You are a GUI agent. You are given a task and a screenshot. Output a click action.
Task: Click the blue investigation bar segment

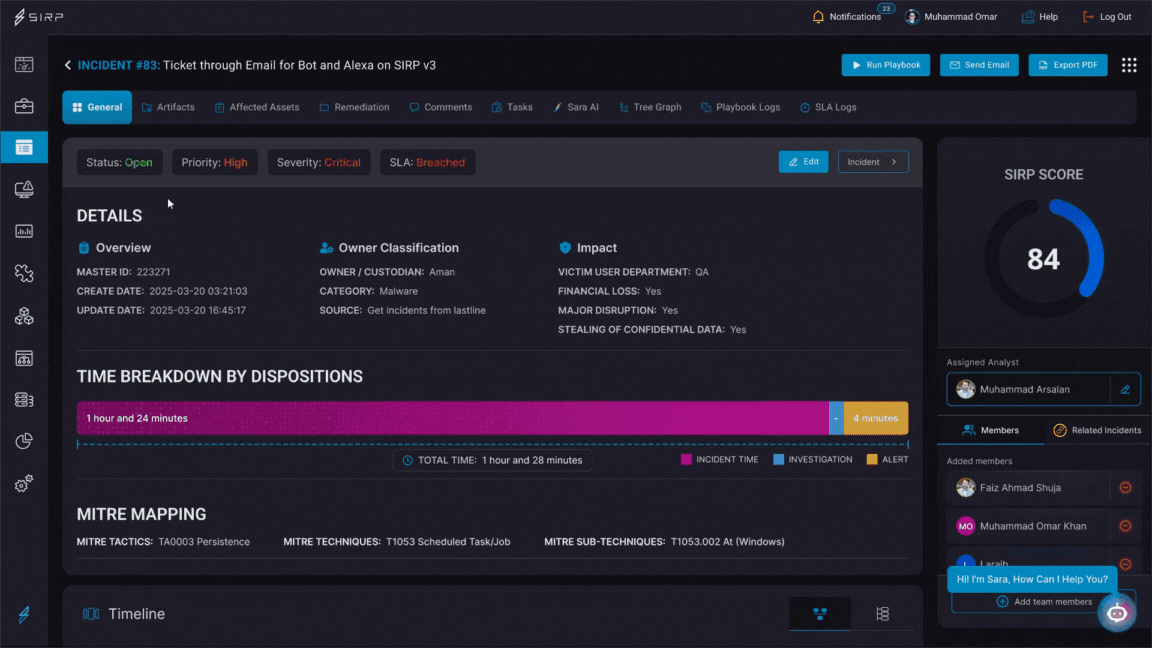click(x=836, y=418)
